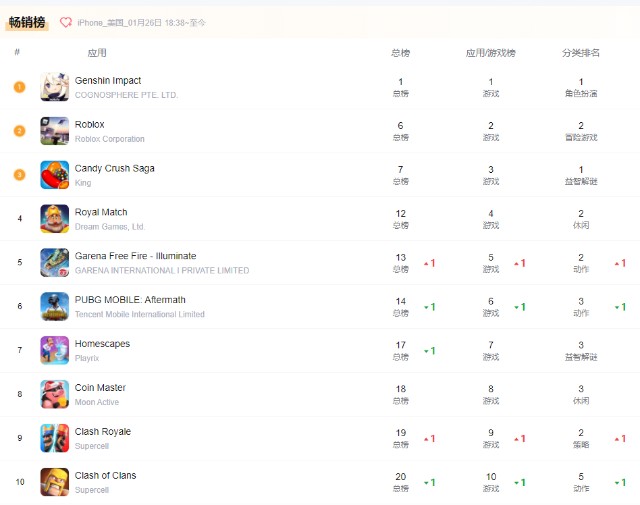Image resolution: width=640 pixels, height=505 pixels.
Task: Open the Coin Master title link
Action: pyautogui.click(x=100, y=387)
